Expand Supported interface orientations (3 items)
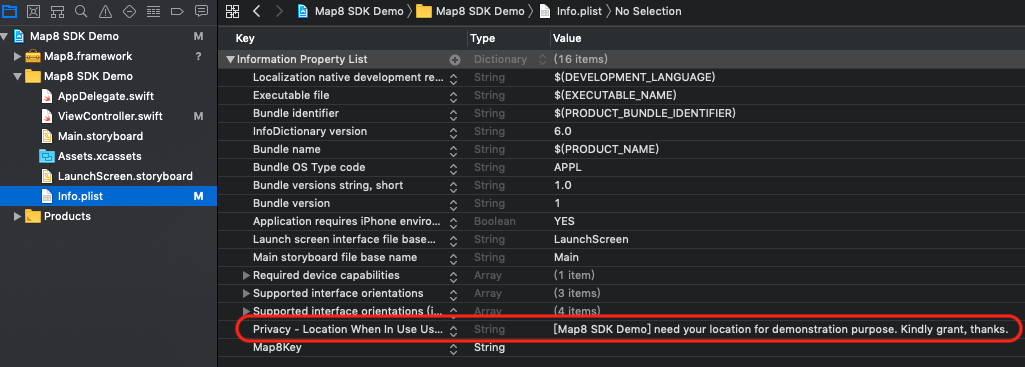The height and width of the screenshot is (367, 1025). point(246,293)
